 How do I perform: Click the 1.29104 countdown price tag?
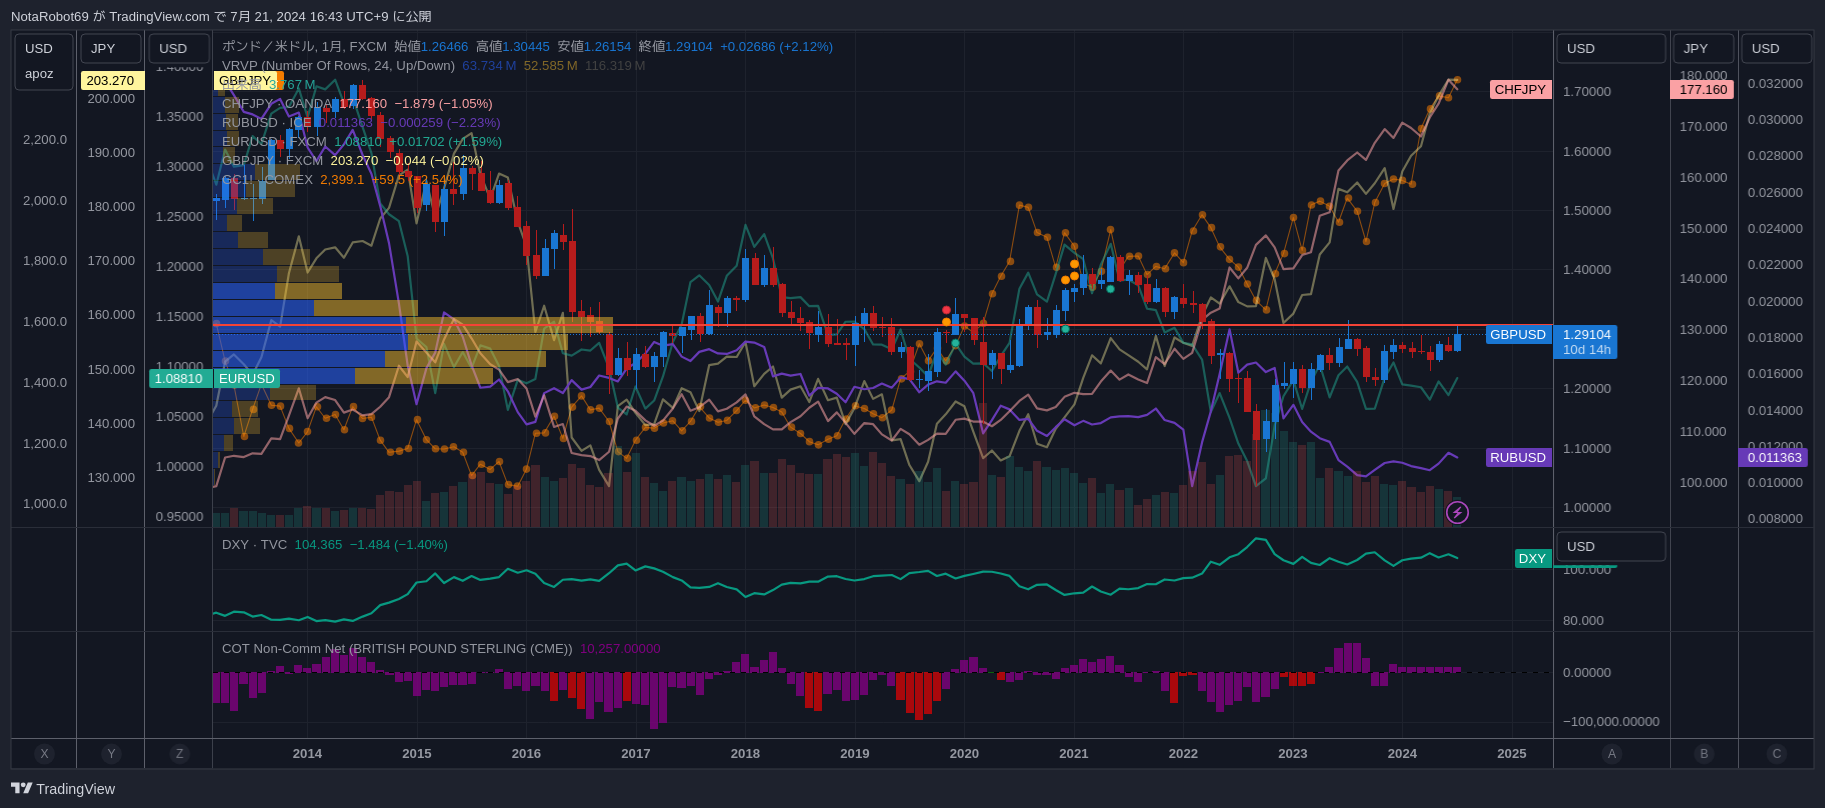coord(1587,342)
